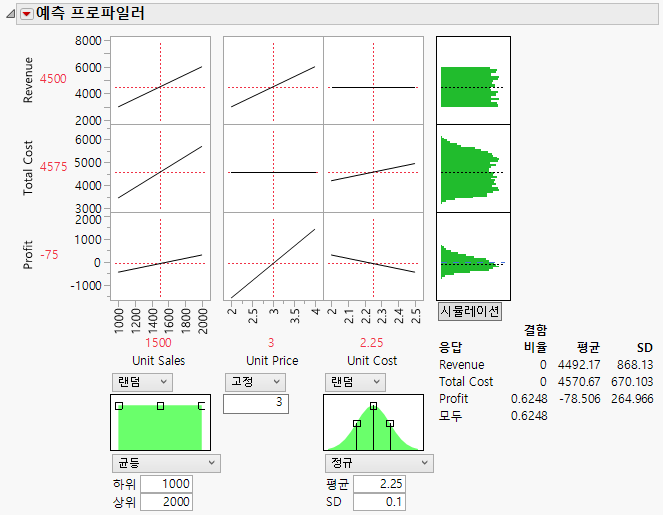Click the 하위 field containing 1000

coord(167,484)
